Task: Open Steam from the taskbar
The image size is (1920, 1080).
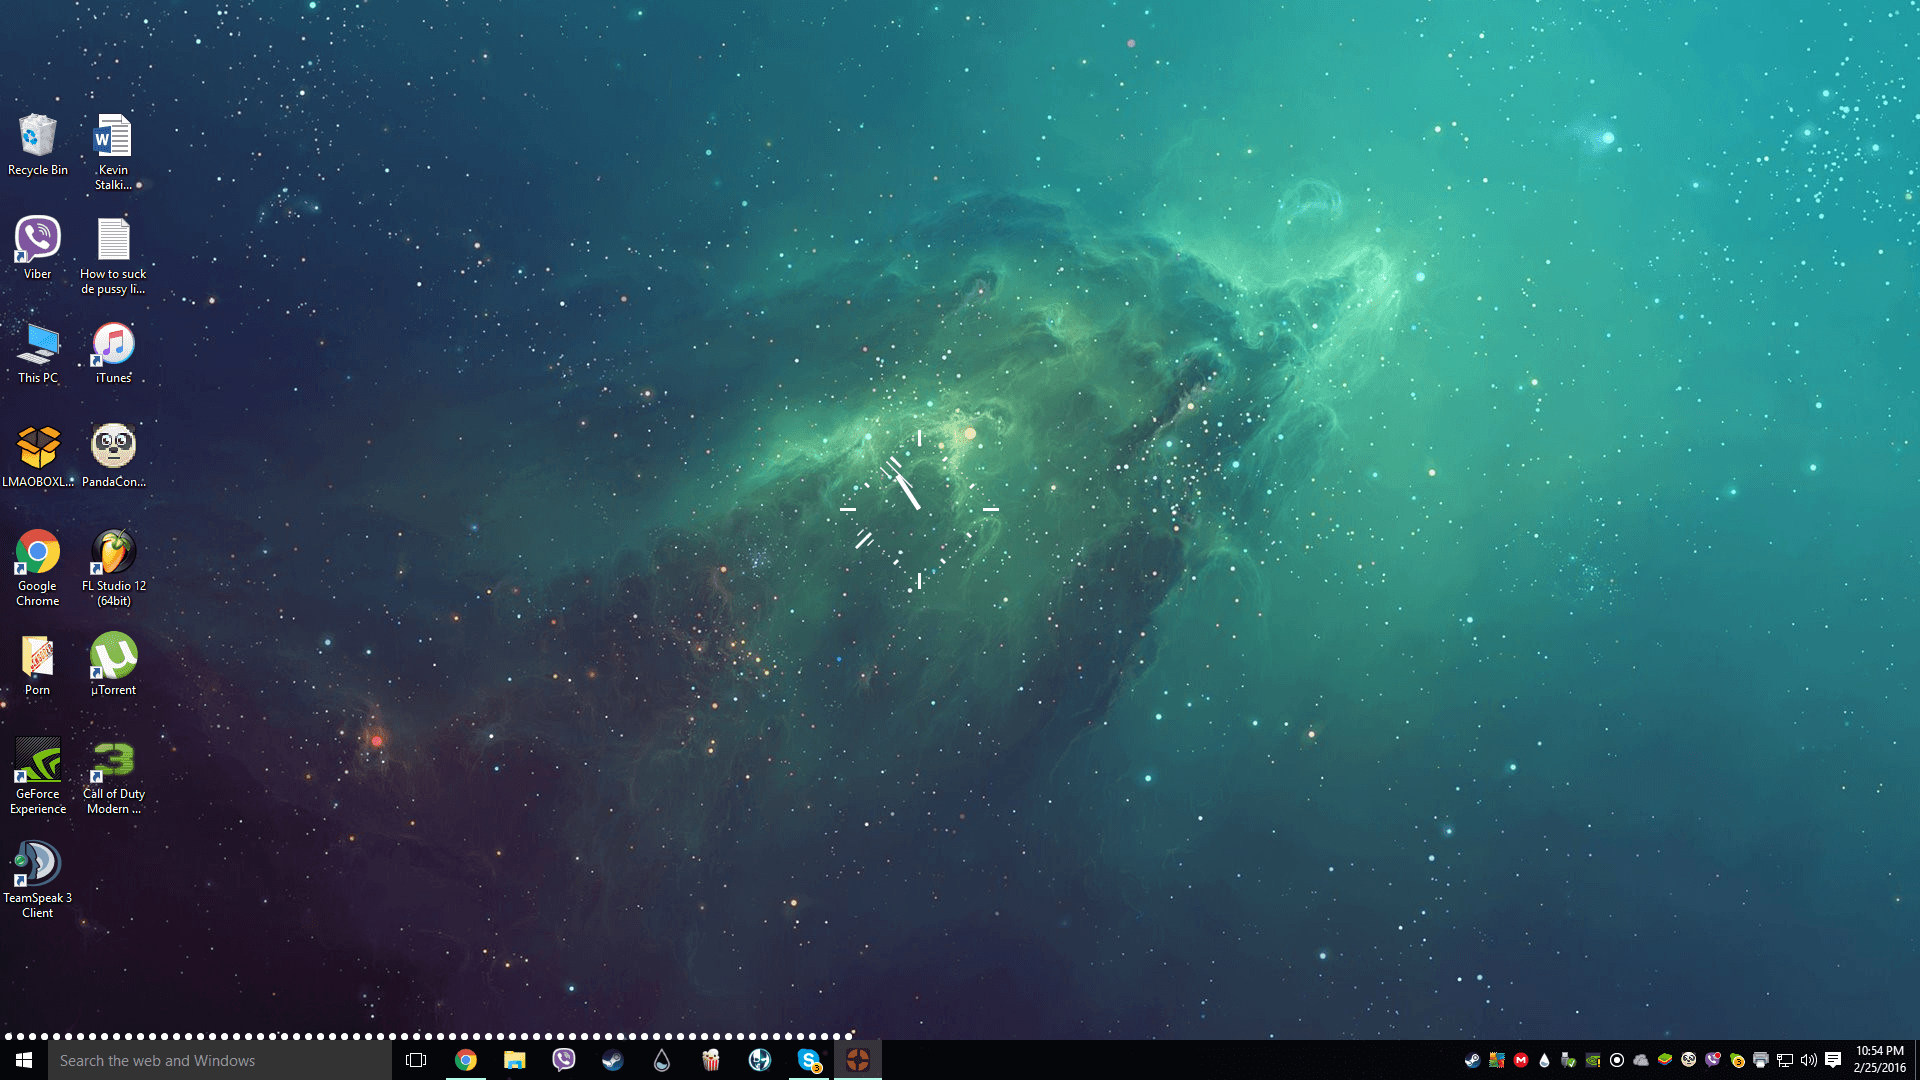Action: click(x=613, y=1060)
